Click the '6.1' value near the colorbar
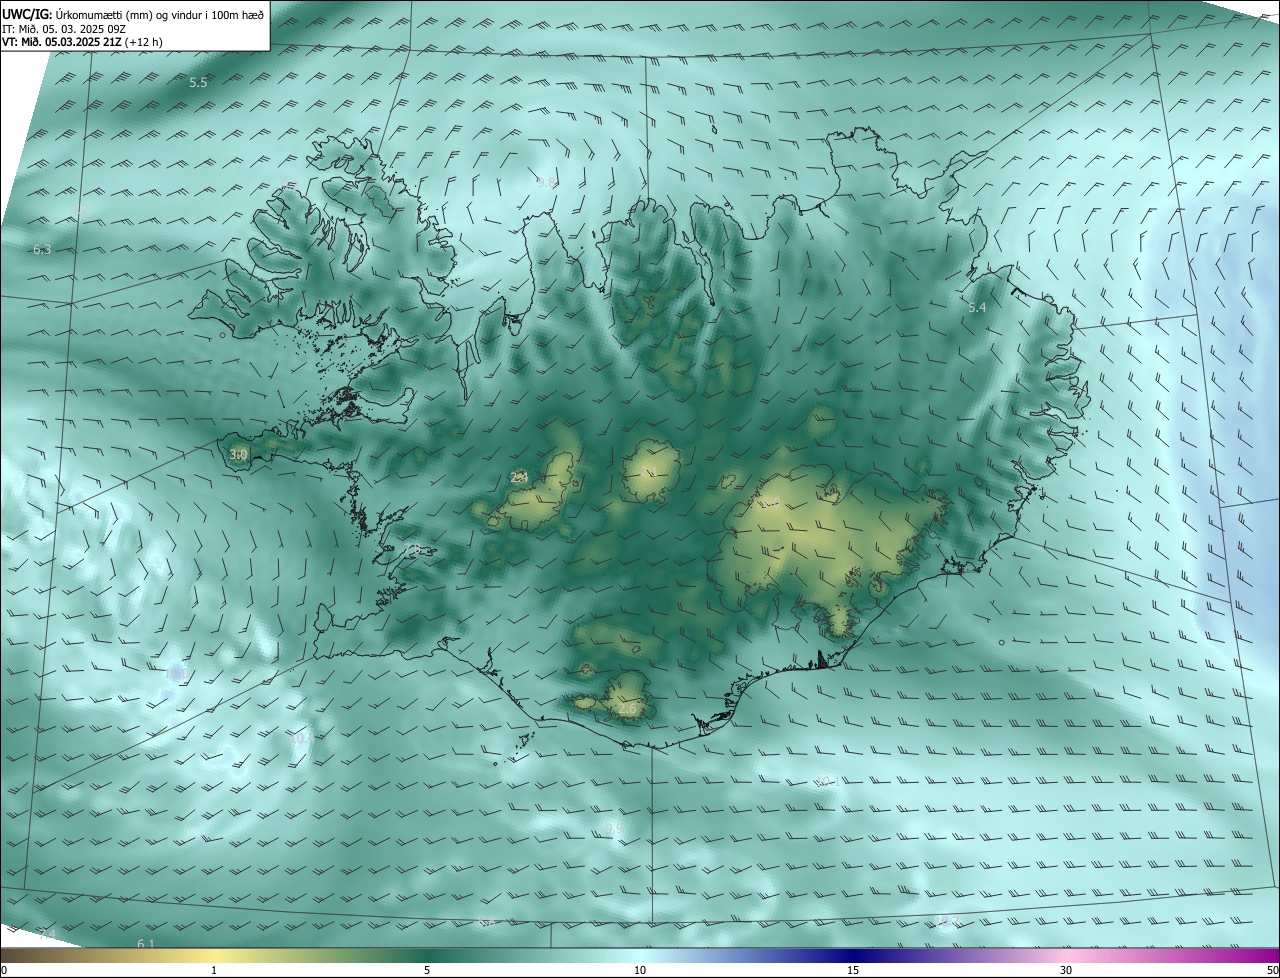Screen dimensions: 1280x978 [x=146, y=944]
